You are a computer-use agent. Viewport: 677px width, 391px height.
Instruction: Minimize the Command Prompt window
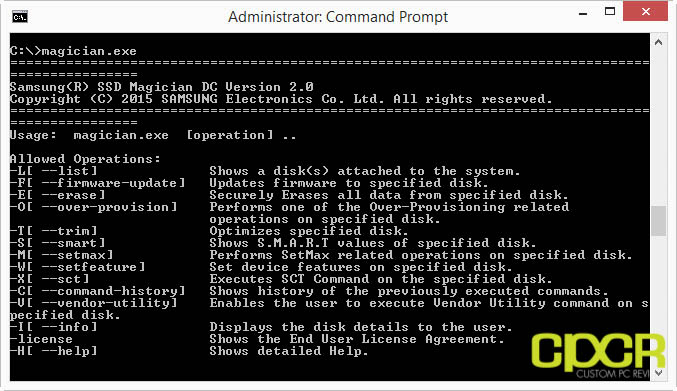coord(583,13)
